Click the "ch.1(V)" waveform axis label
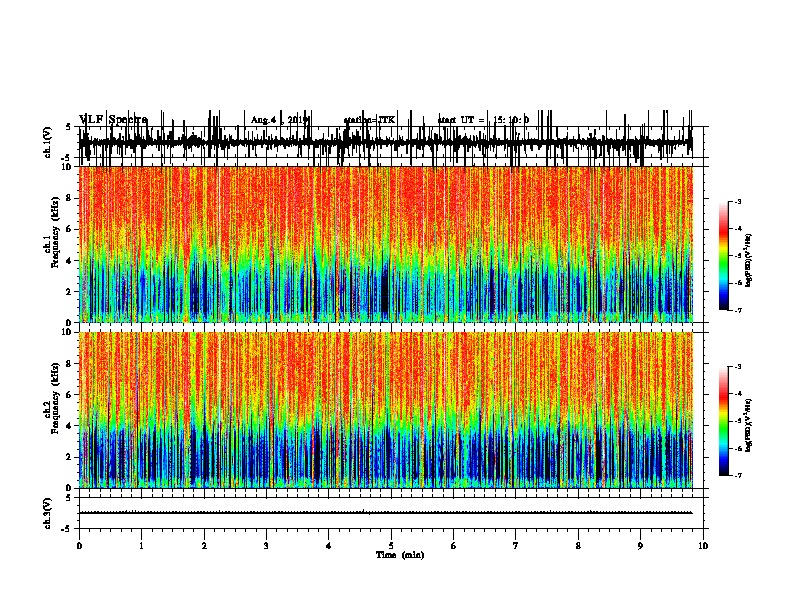792x612 pixels. [x=48, y=142]
